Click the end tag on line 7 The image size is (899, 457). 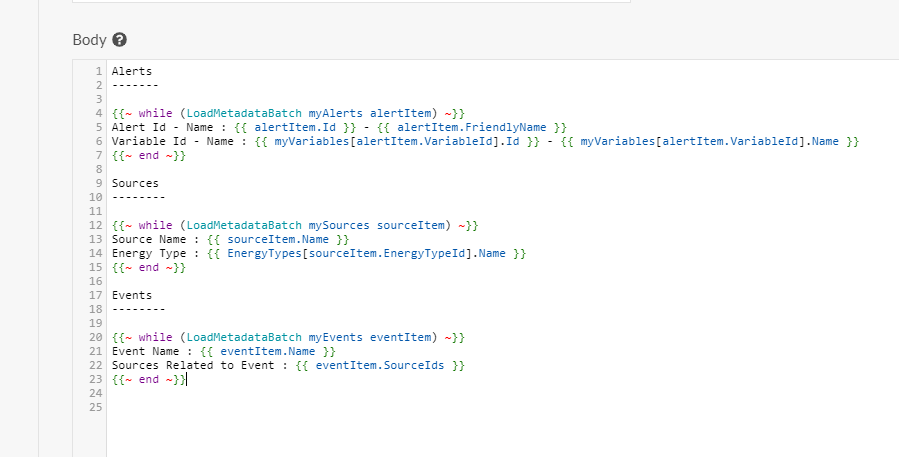[149, 156]
